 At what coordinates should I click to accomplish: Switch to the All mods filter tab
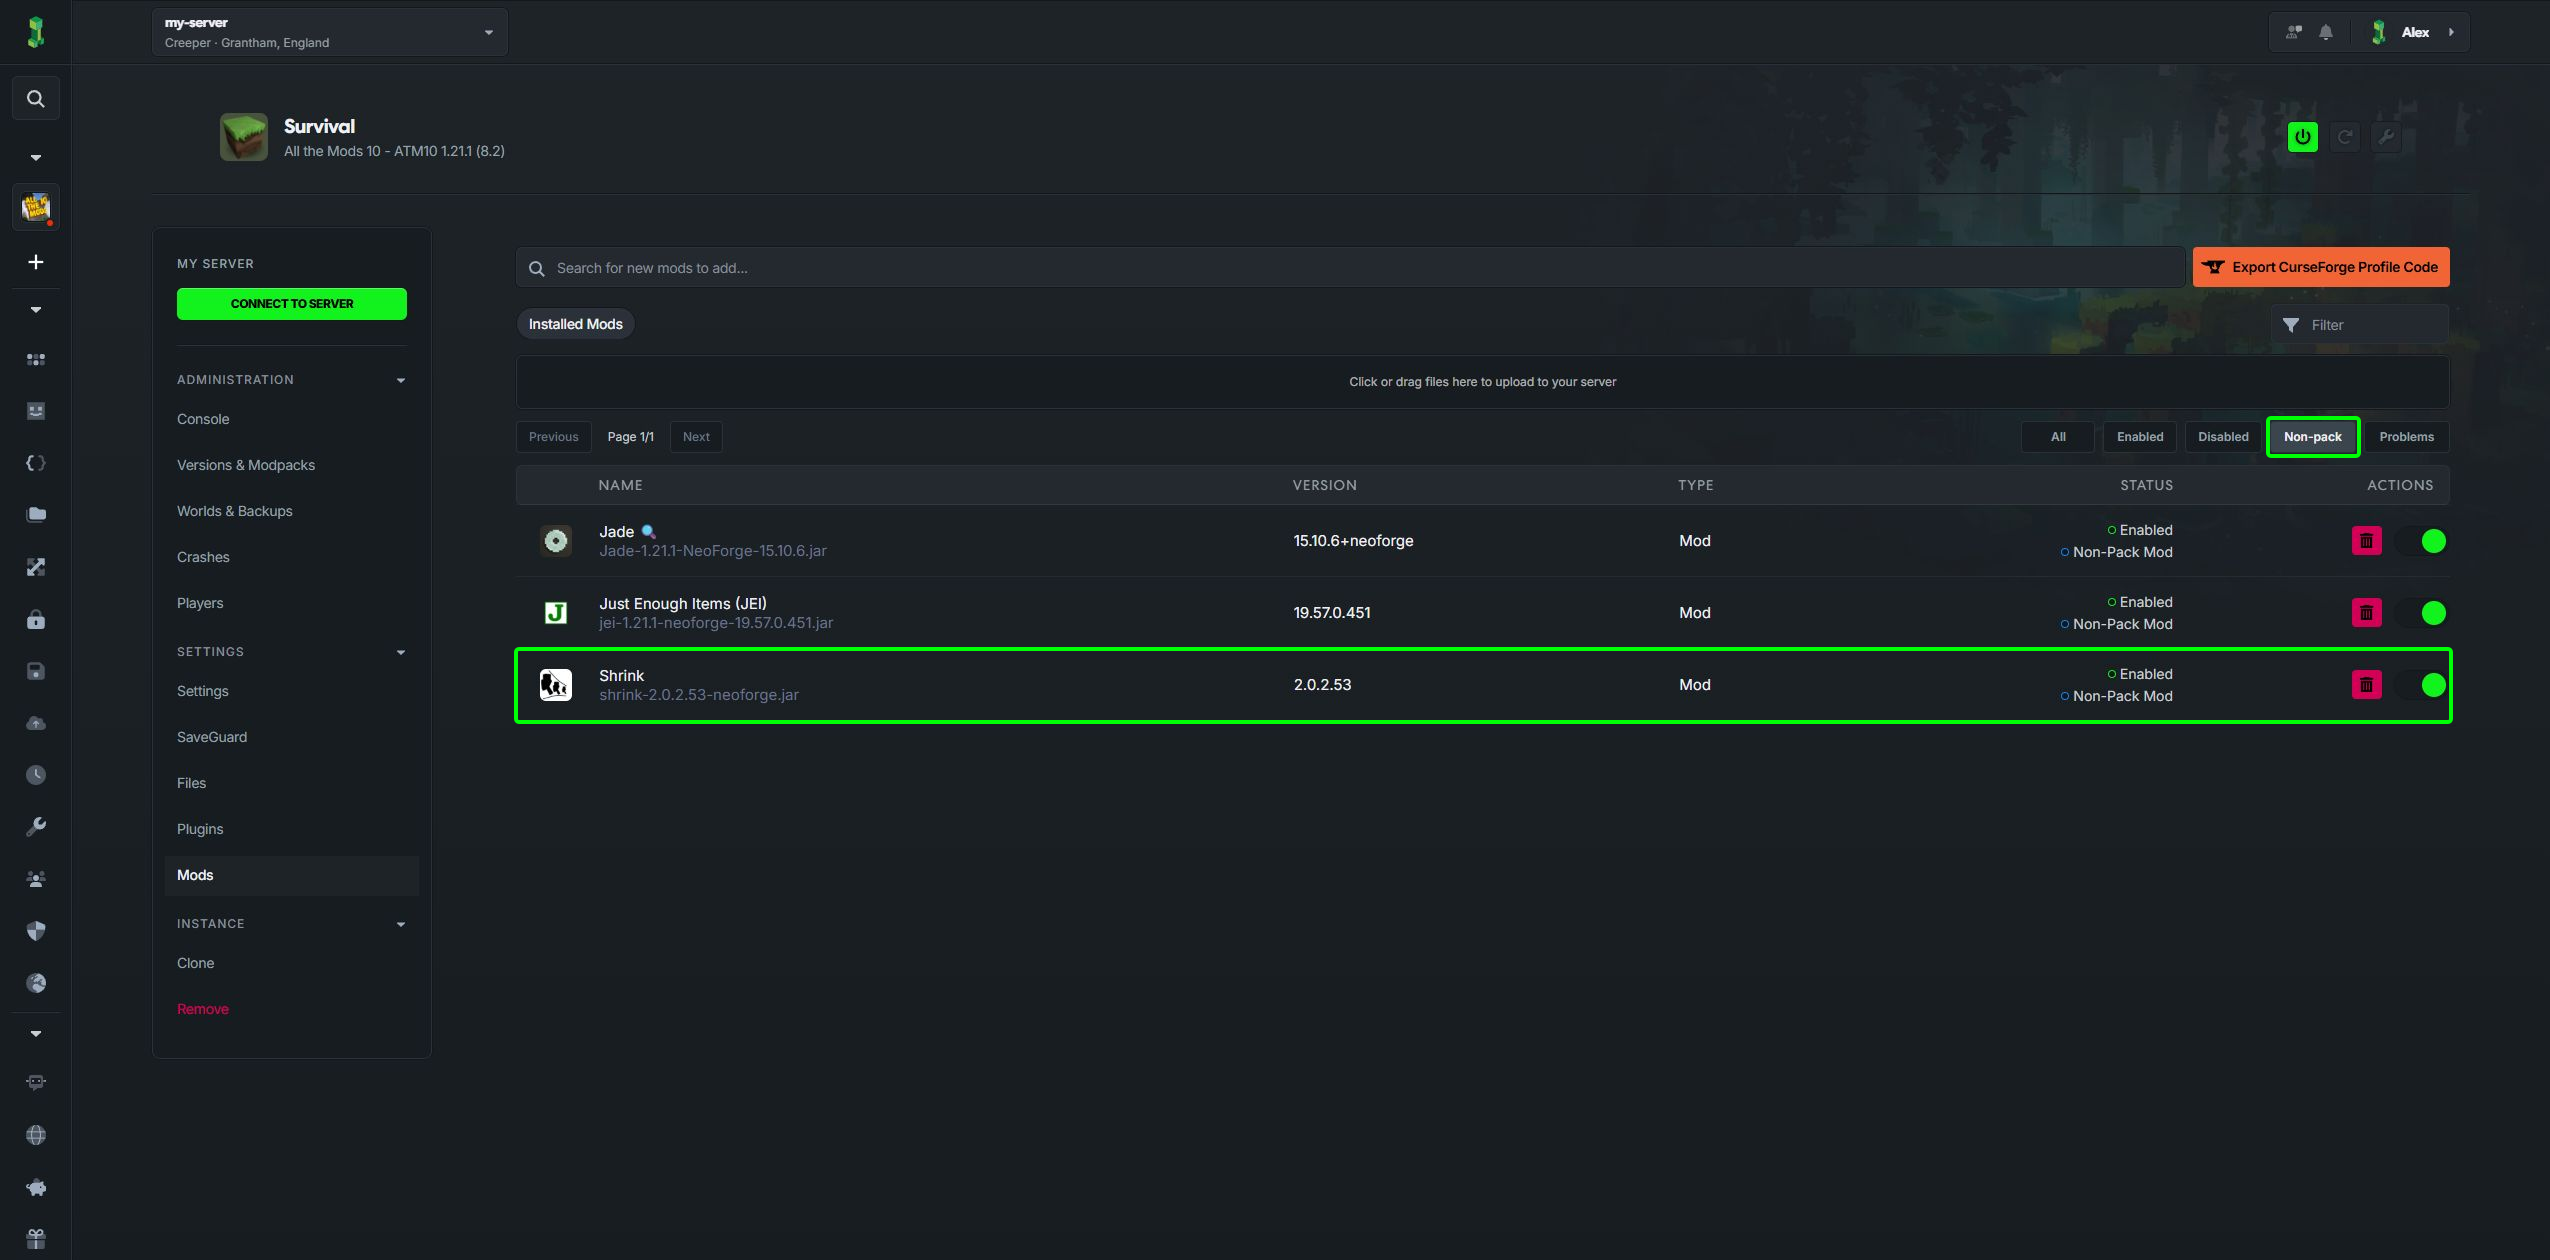tap(2058, 437)
